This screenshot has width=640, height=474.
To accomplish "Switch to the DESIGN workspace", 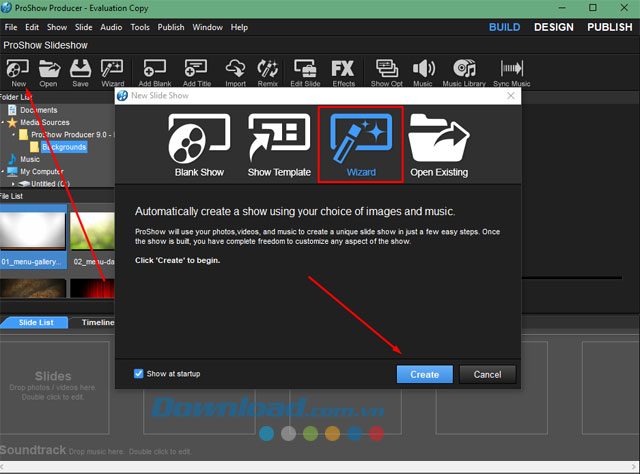I will [x=553, y=27].
